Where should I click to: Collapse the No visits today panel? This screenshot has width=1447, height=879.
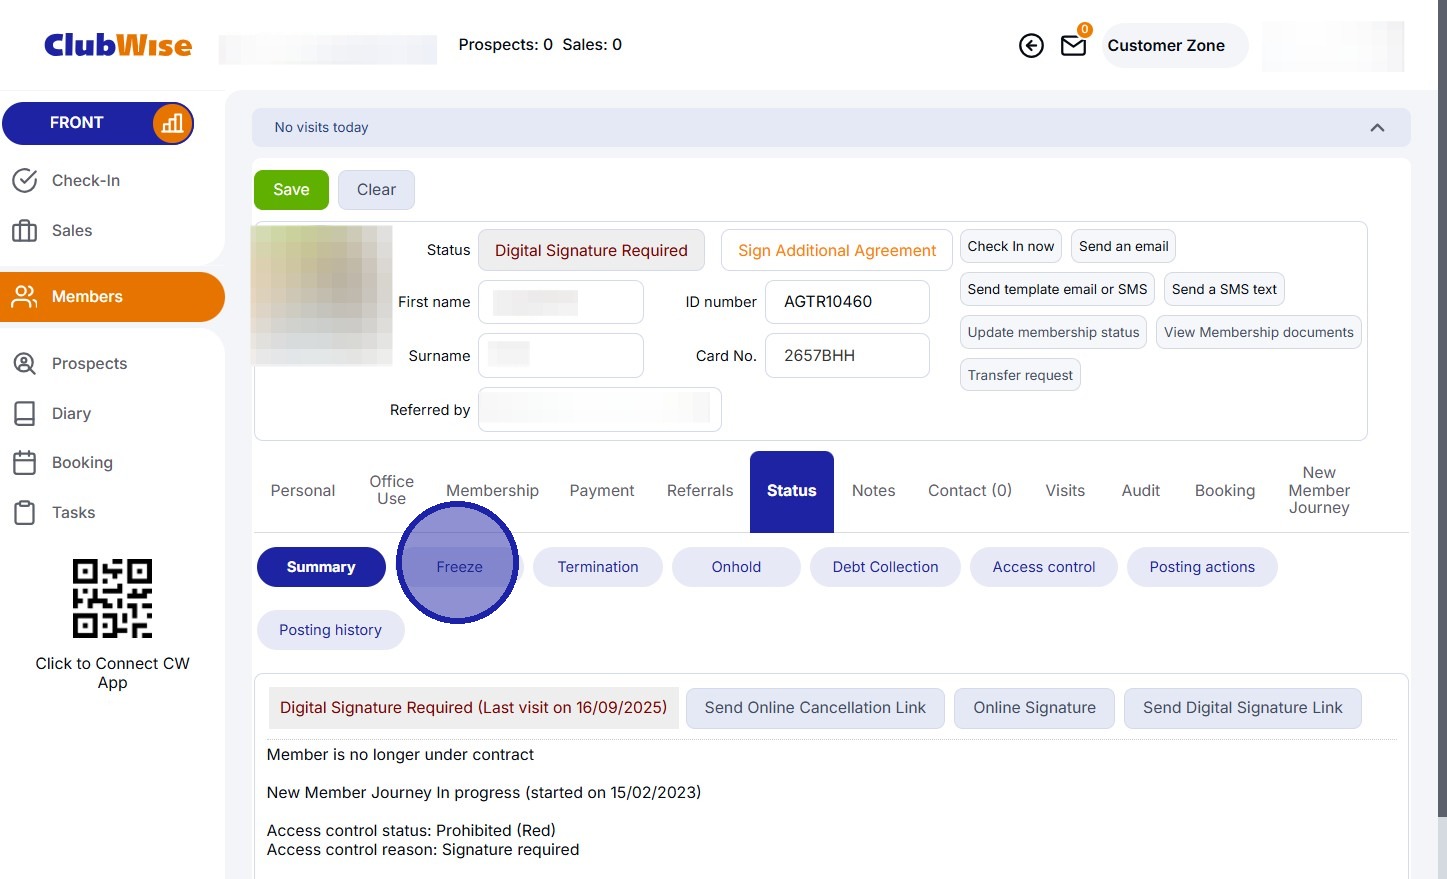pos(1377,128)
